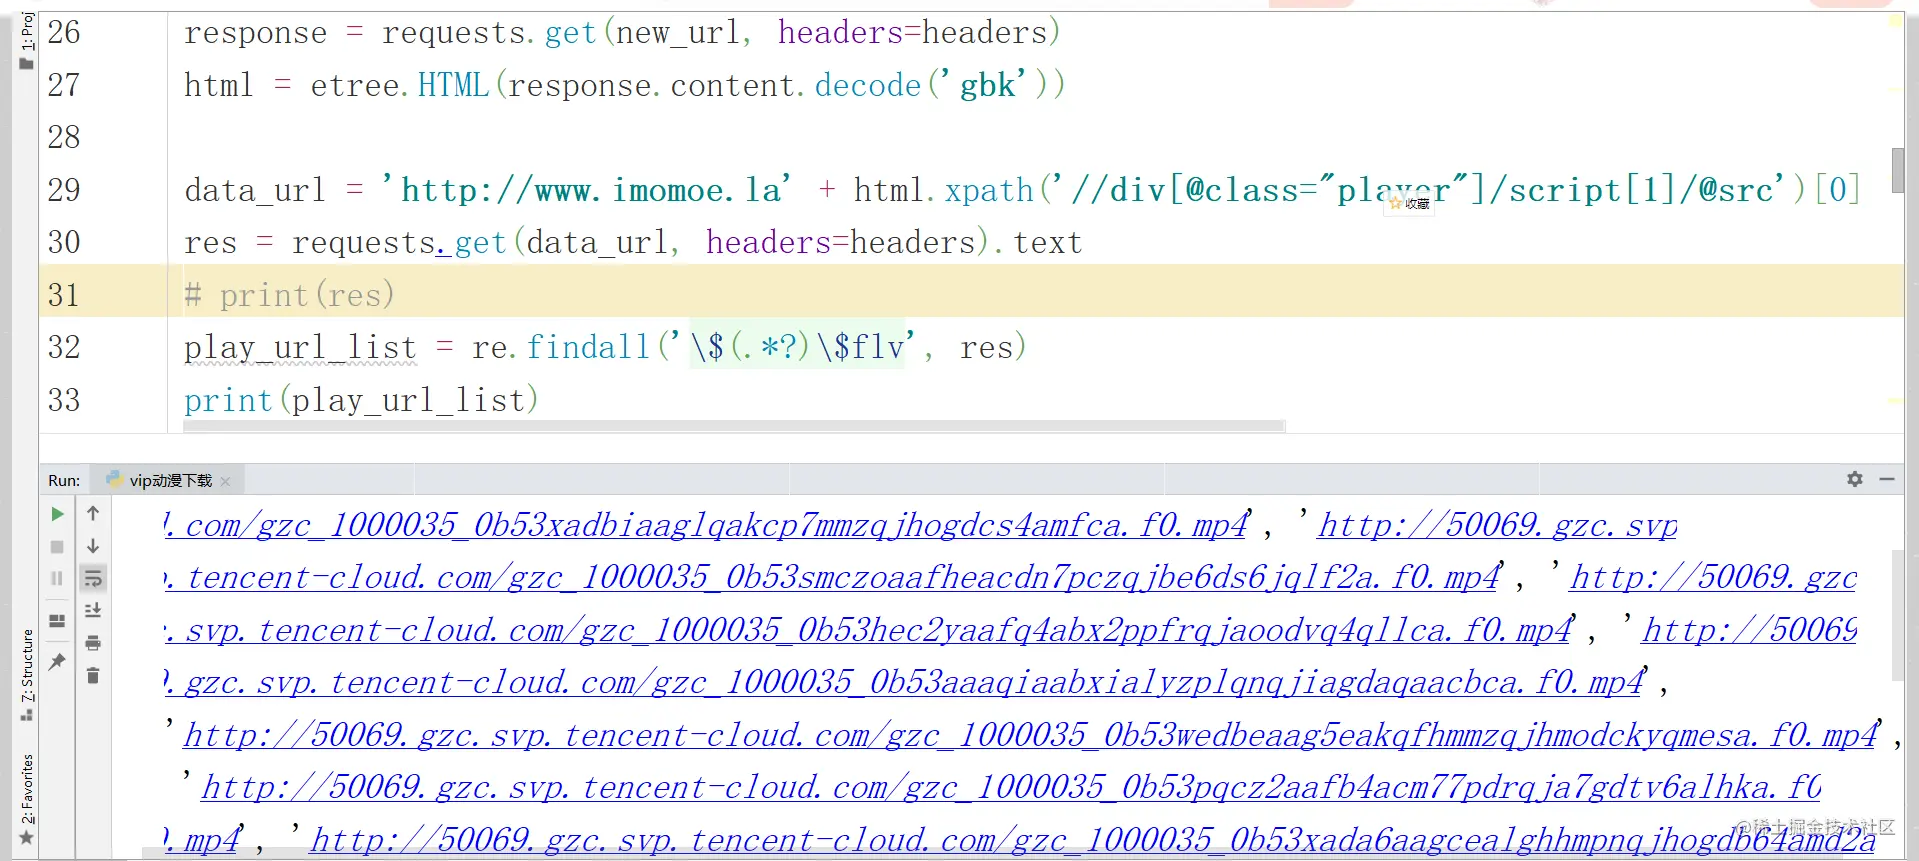The height and width of the screenshot is (861, 1919).
Task: Clear all console output with trash icon
Action: point(93,676)
